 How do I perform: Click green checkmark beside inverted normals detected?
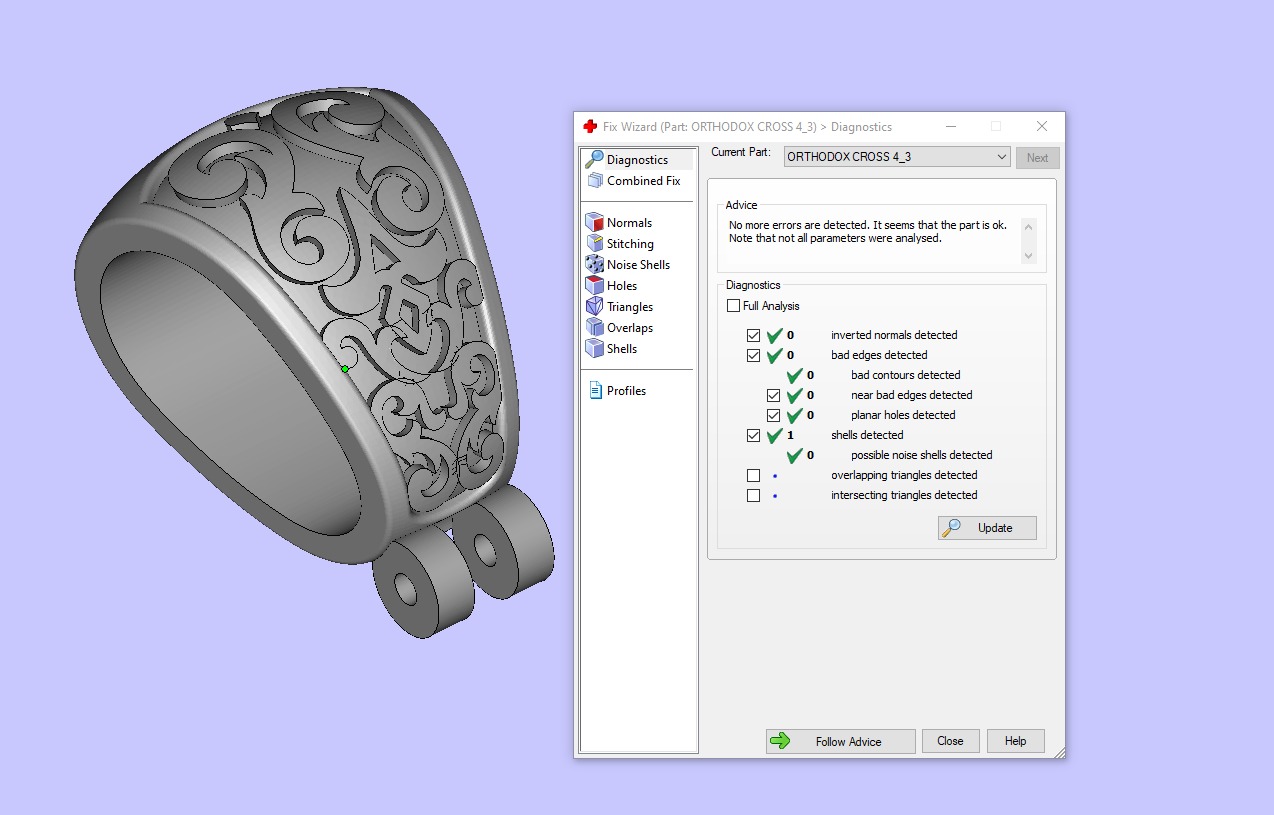tap(774, 335)
